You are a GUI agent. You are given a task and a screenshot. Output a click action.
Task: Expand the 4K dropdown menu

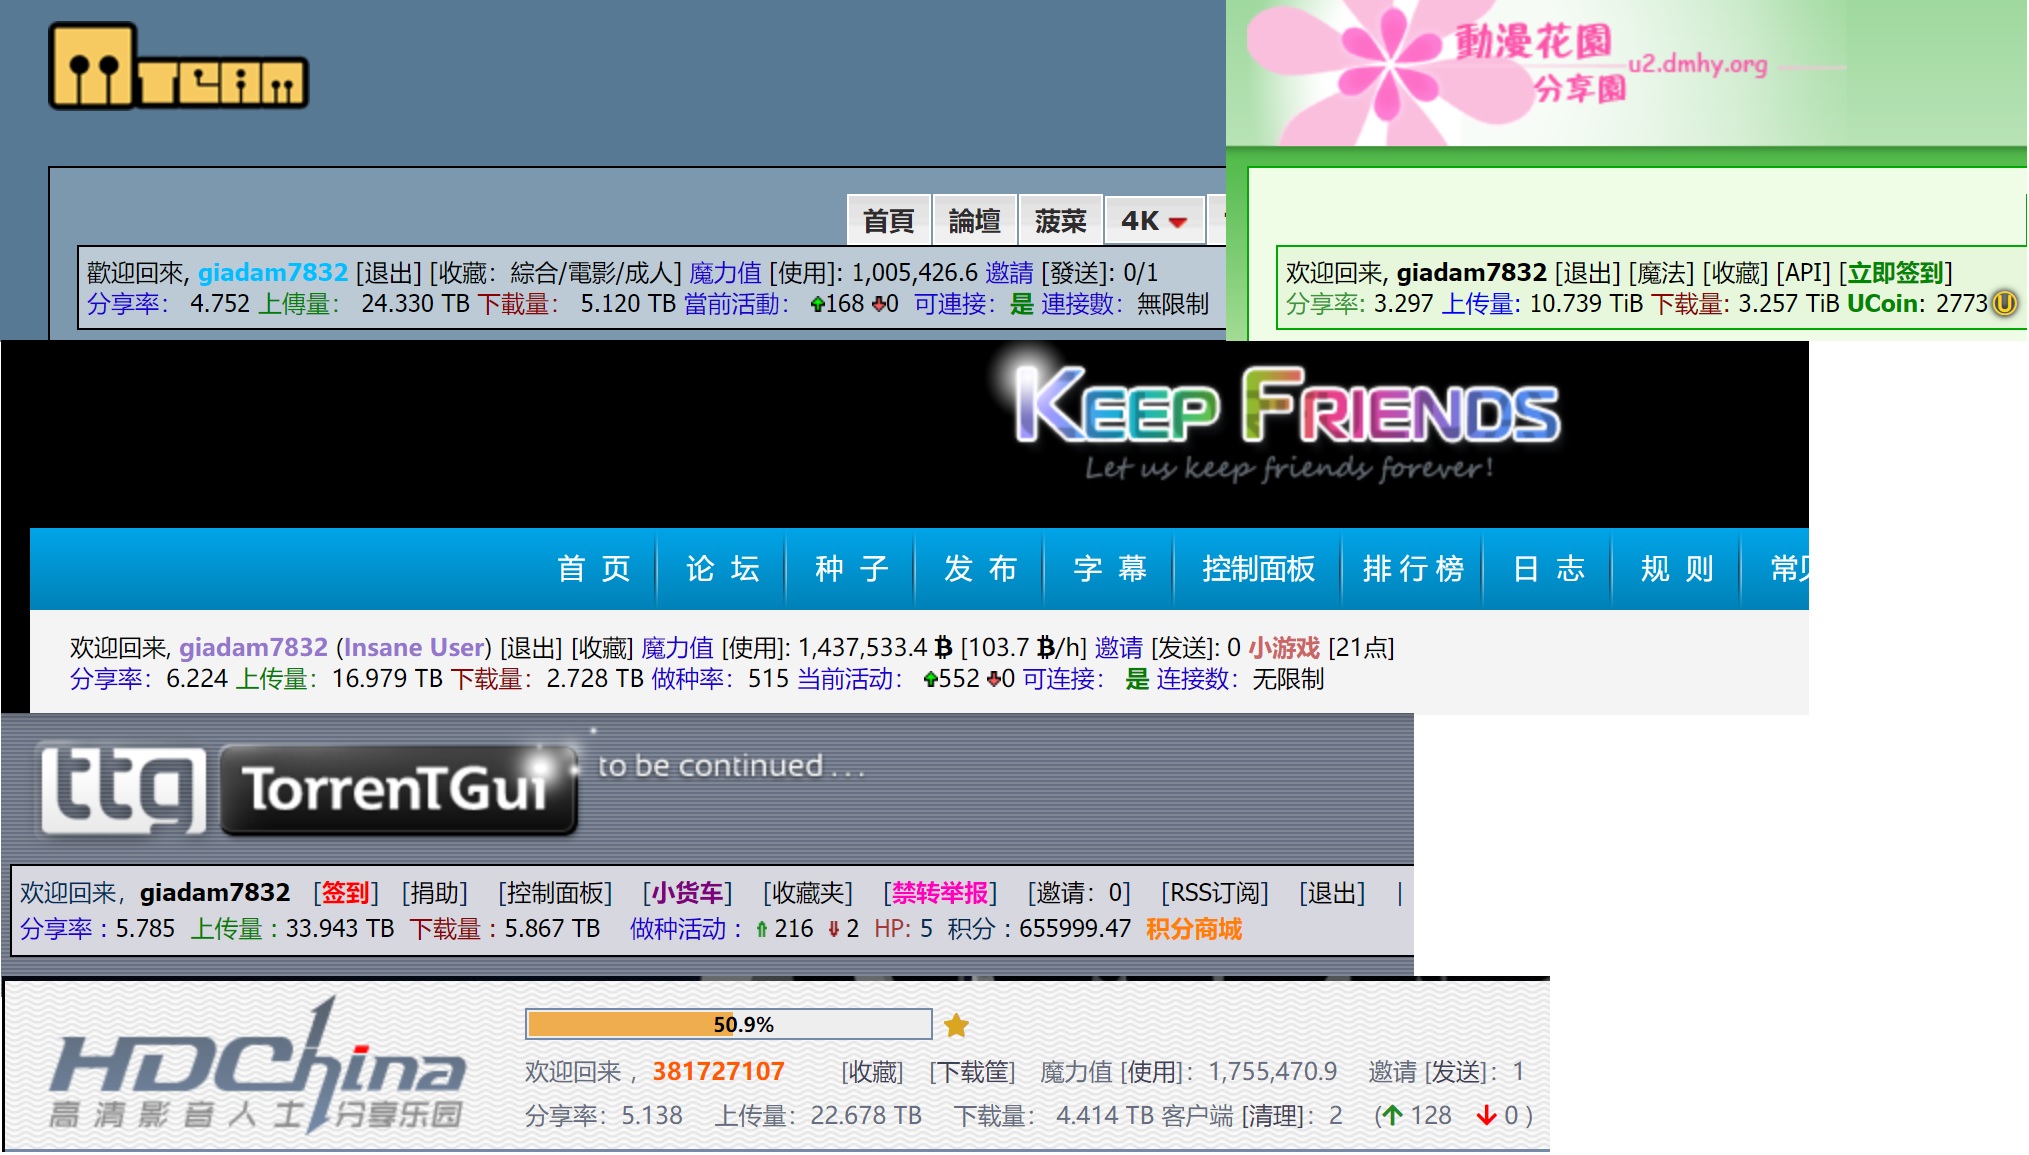click(x=1153, y=220)
